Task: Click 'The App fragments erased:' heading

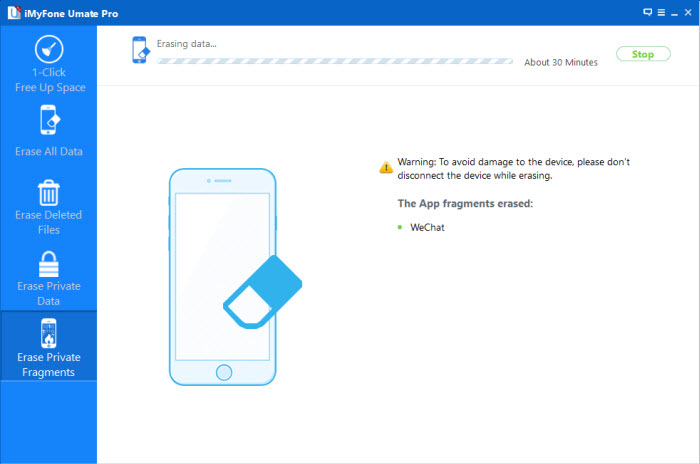Action: 465,204
